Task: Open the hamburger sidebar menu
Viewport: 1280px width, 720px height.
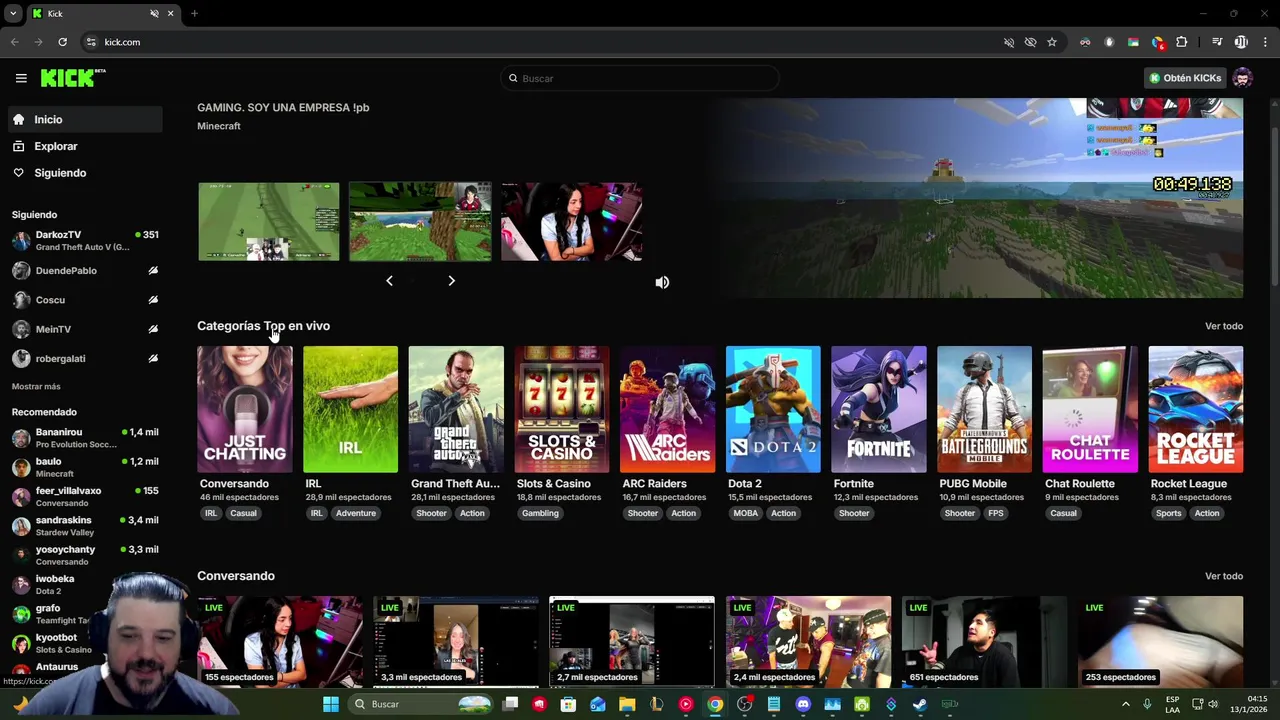Action: pos(21,78)
